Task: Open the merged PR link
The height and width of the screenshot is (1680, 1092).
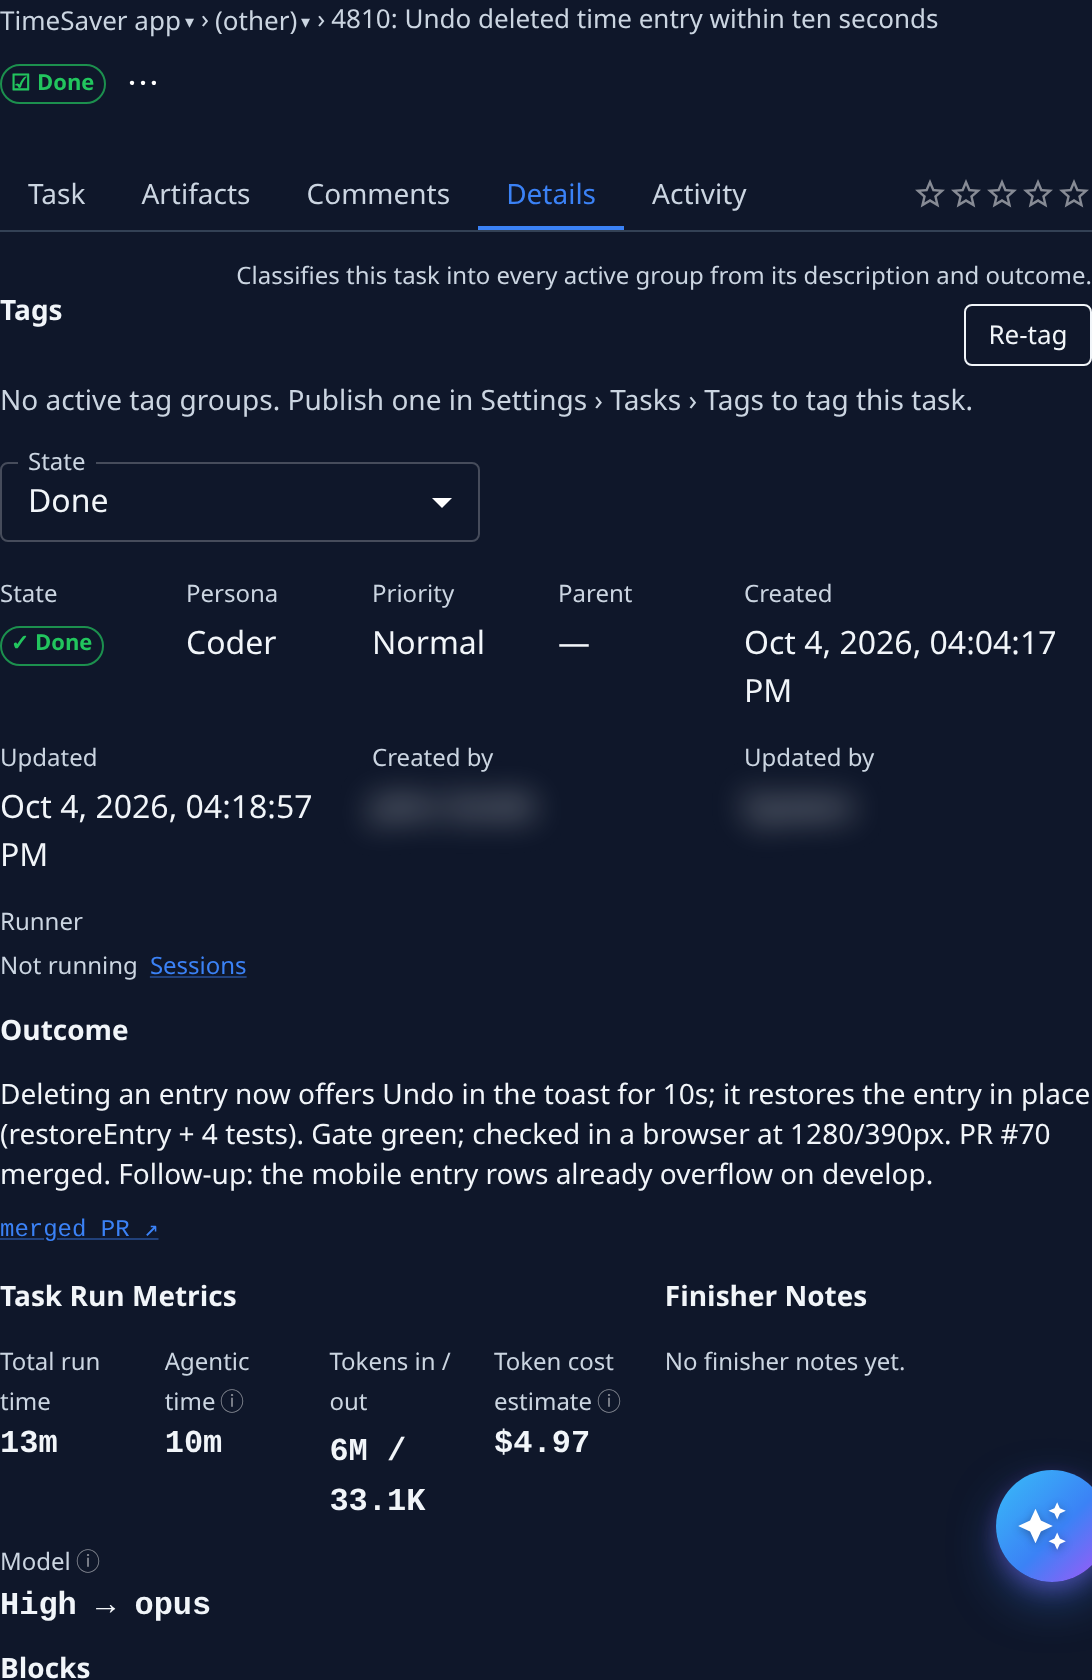Action: (x=79, y=1228)
